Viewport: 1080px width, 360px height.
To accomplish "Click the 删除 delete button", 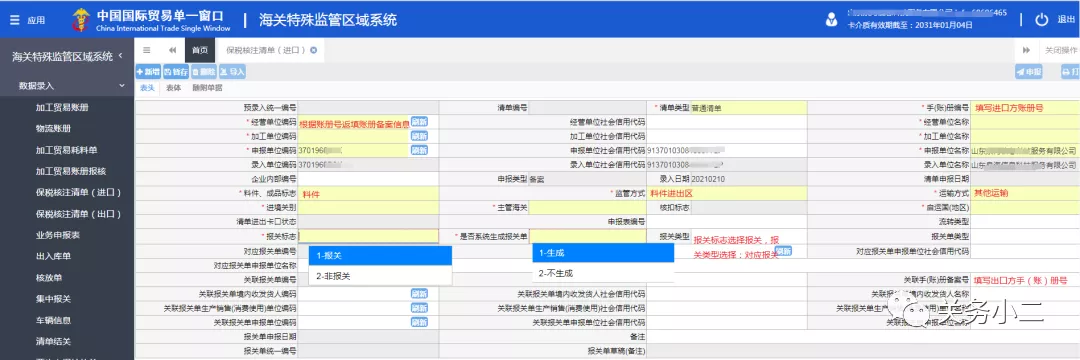I will pyautogui.click(x=203, y=72).
